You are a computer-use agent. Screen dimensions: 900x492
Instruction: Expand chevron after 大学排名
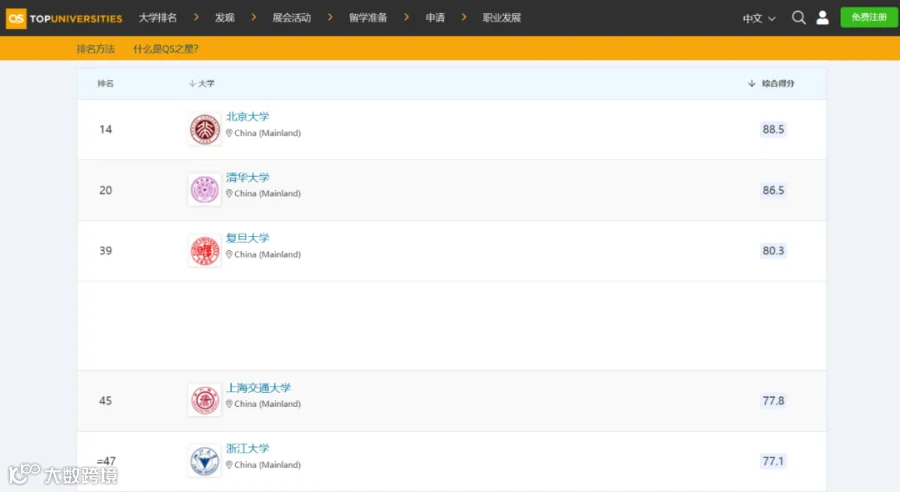pos(196,17)
